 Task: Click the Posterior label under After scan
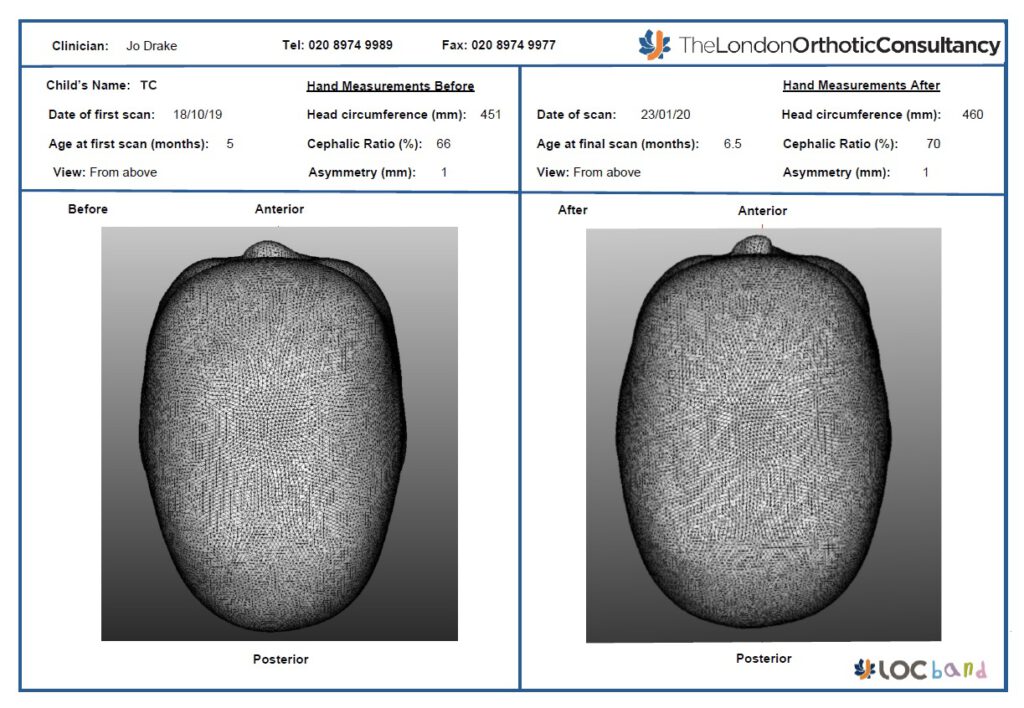point(763,658)
